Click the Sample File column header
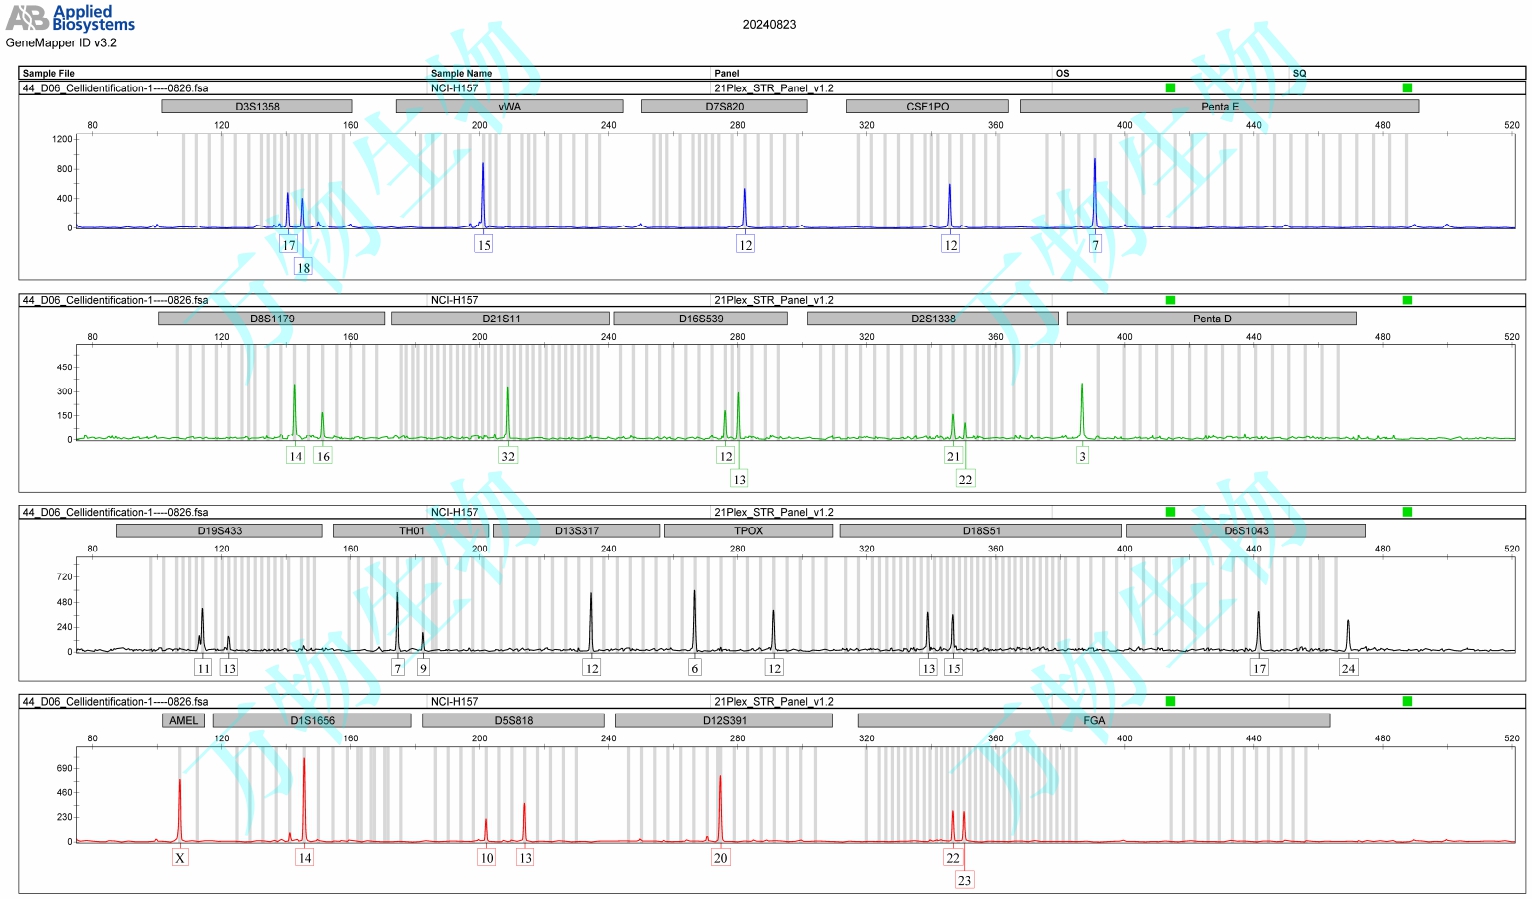Screen dimensions: 1532x899 48,73
